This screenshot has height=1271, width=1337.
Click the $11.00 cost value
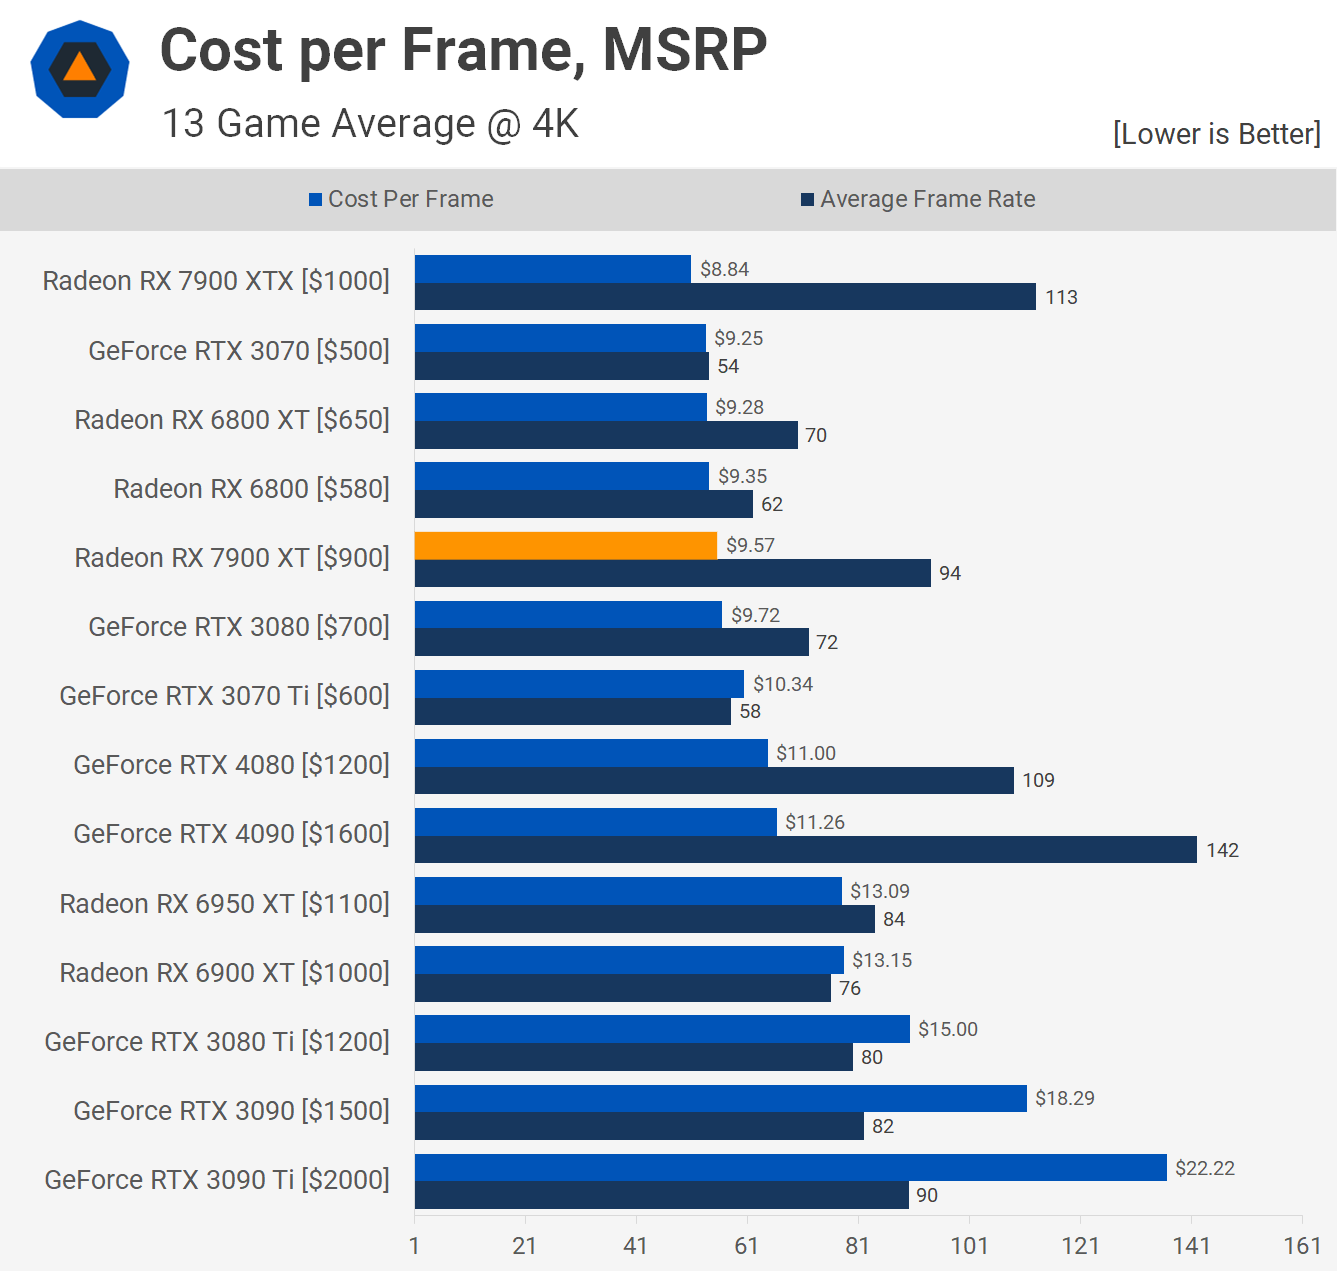pos(806,753)
